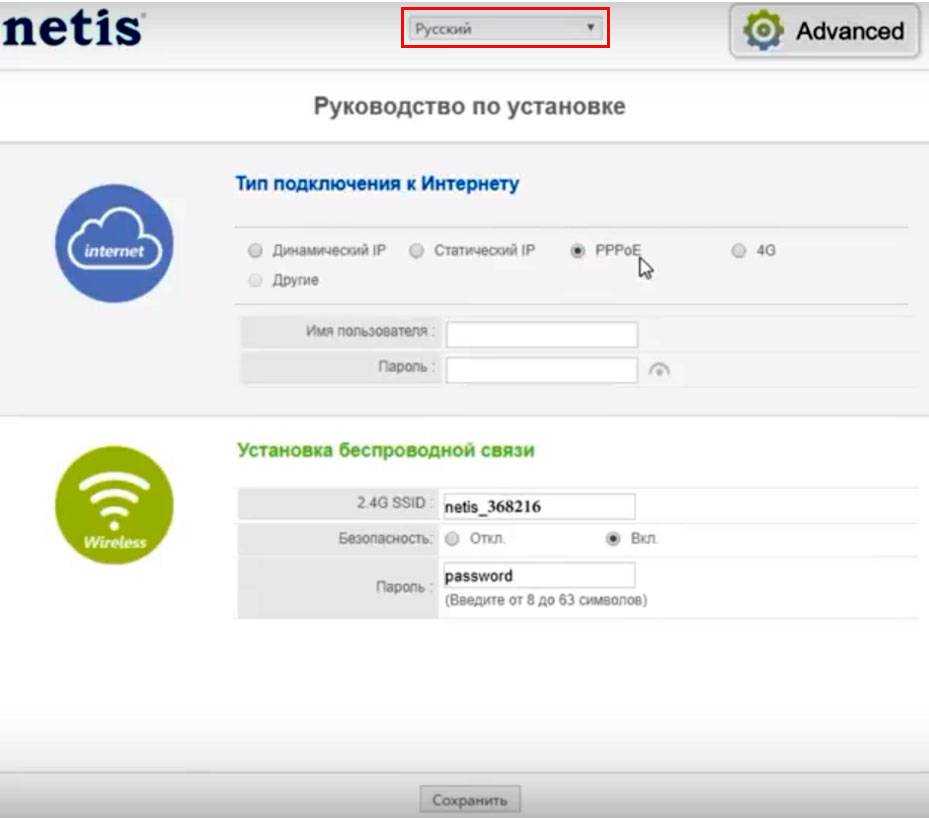Select Другие connection type
929x818 pixels.
coord(255,281)
